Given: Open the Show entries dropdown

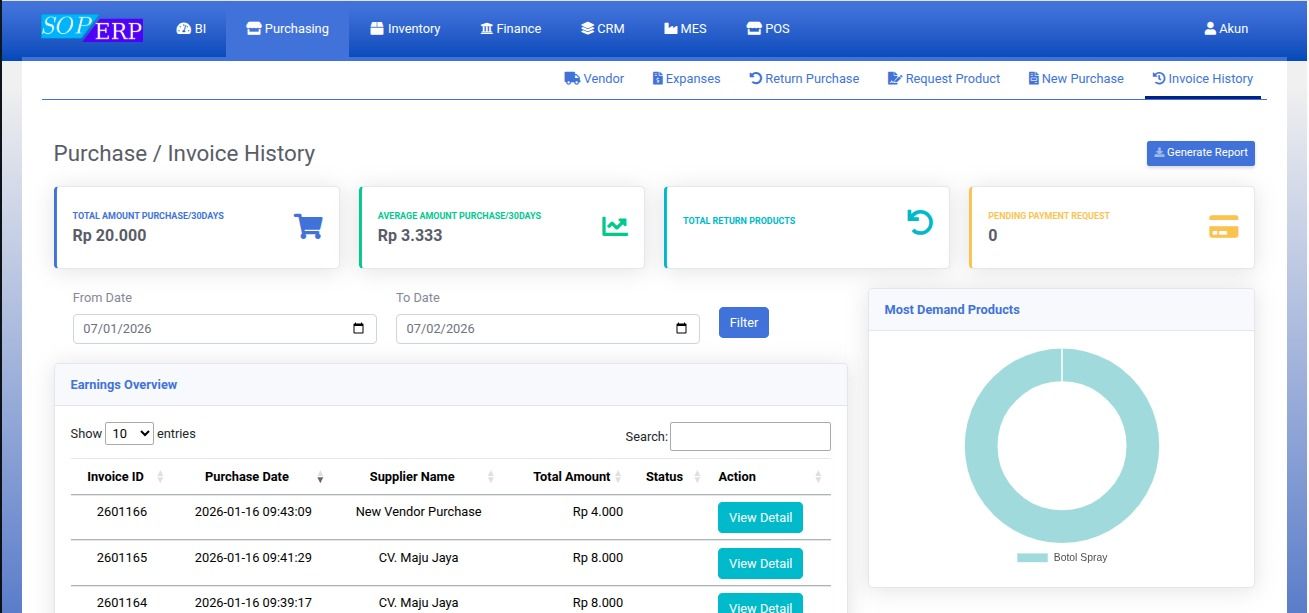Looking at the screenshot, I should tap(130, 433).
